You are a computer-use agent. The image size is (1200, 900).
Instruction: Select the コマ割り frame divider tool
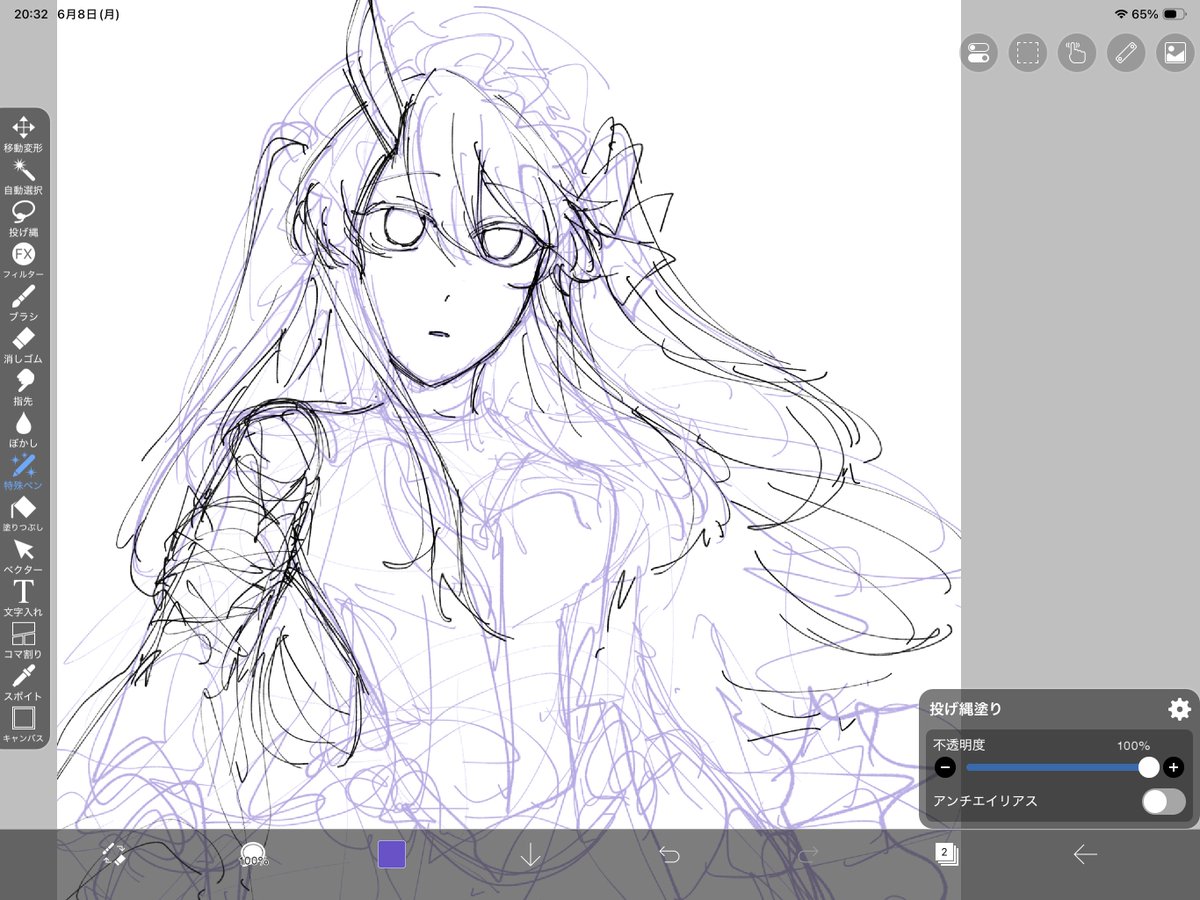pos(24,639)
